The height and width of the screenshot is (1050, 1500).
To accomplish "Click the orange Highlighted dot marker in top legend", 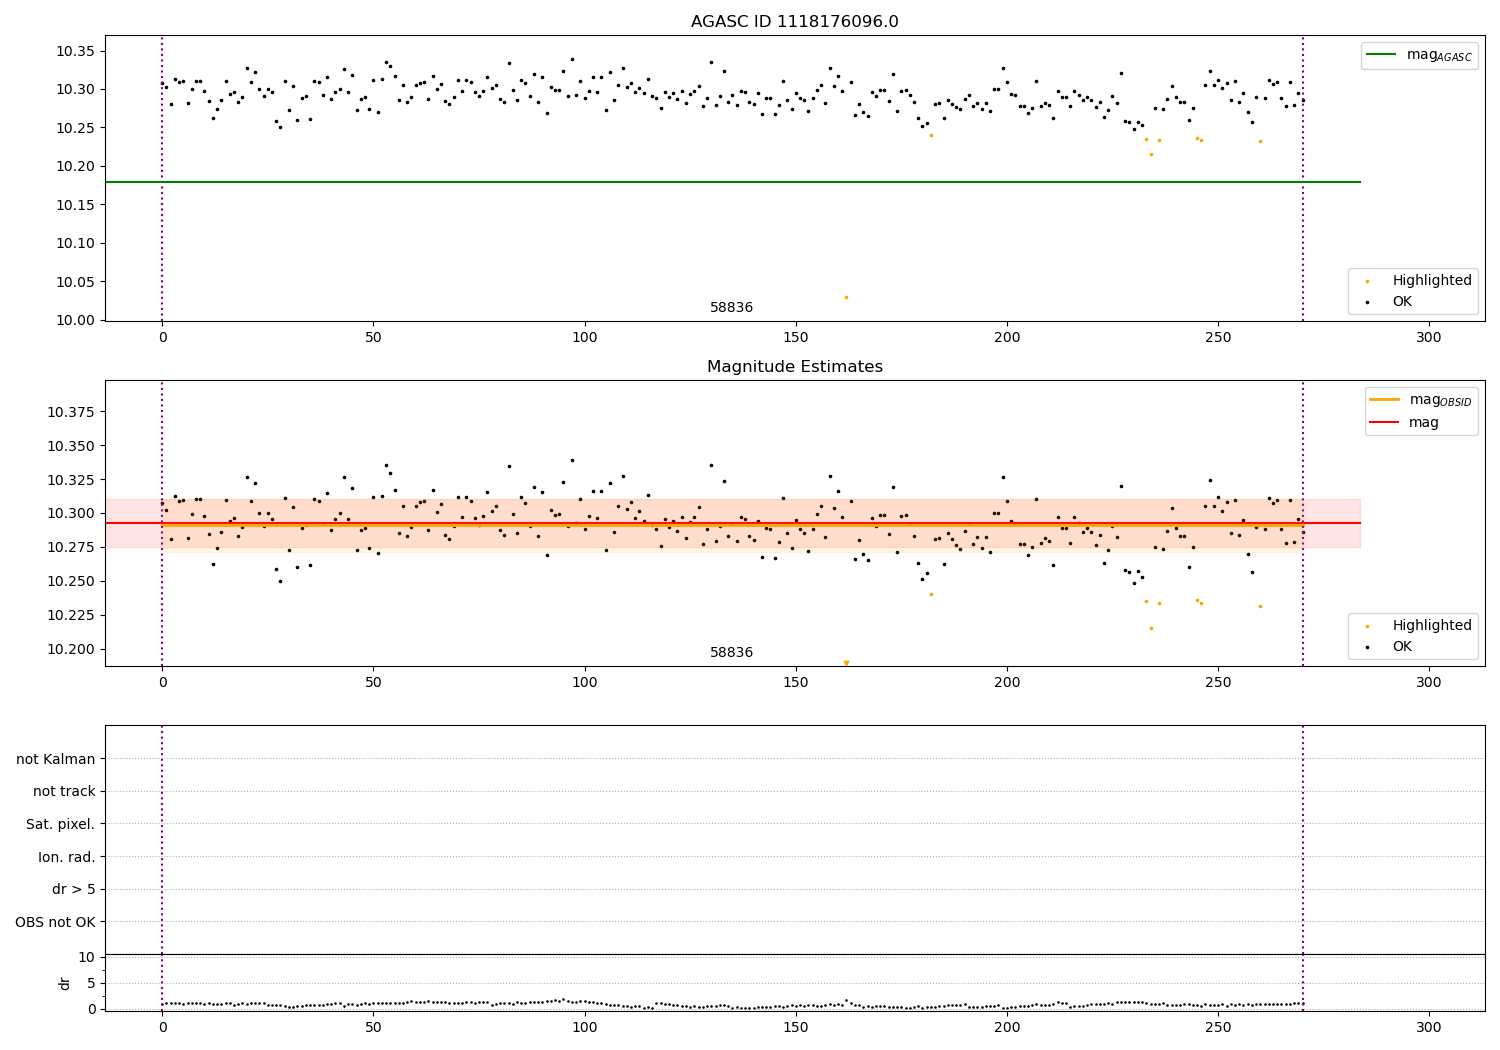I will [1367, 282].
